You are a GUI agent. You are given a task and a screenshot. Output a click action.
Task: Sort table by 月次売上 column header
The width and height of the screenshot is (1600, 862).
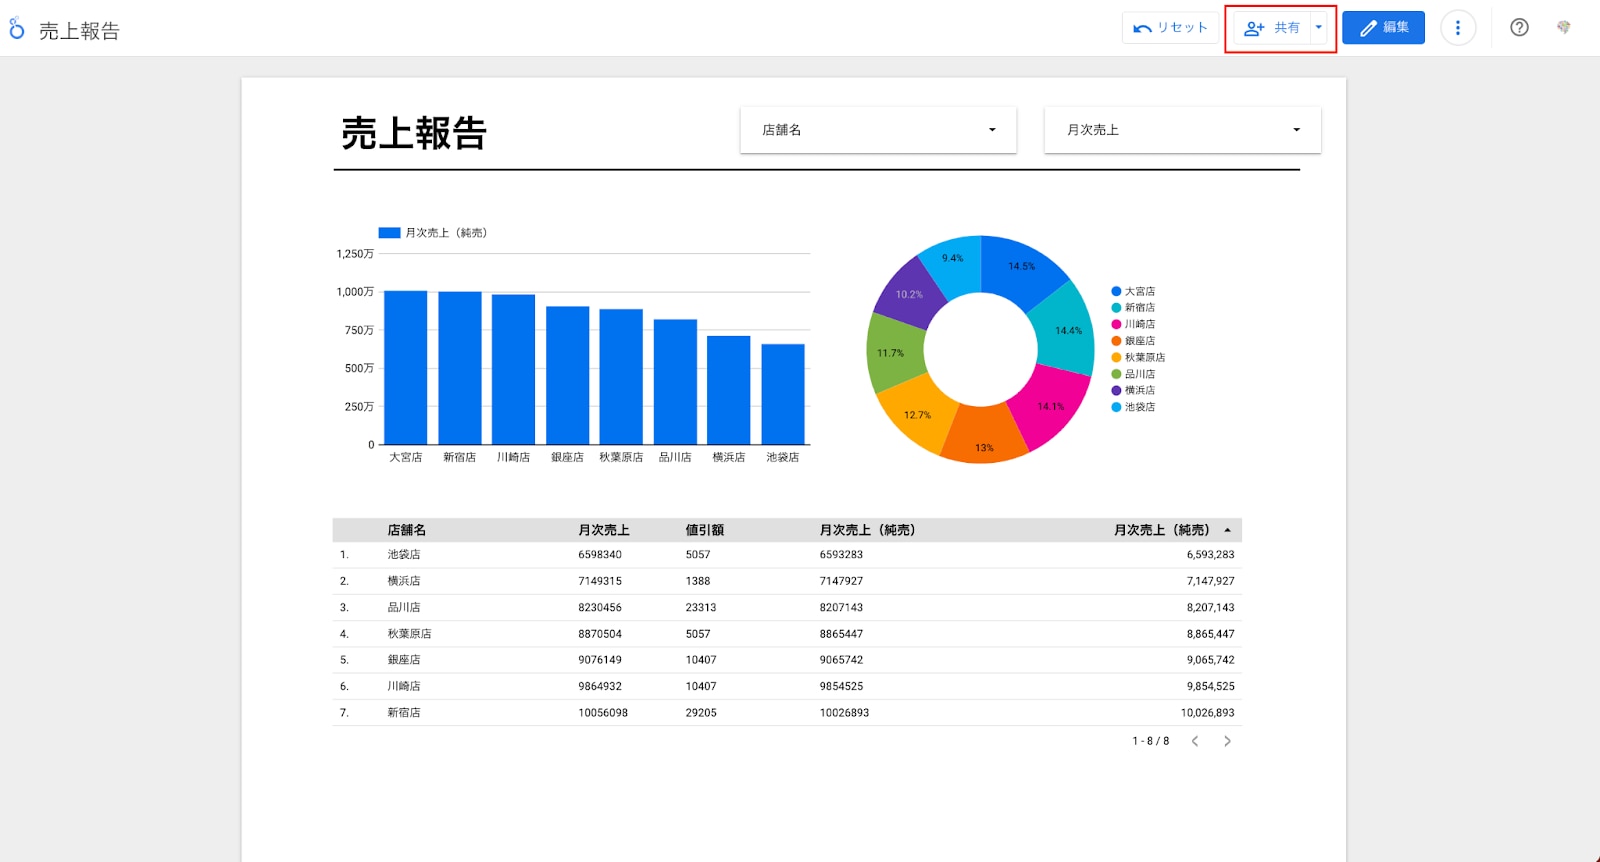[604, 530]
